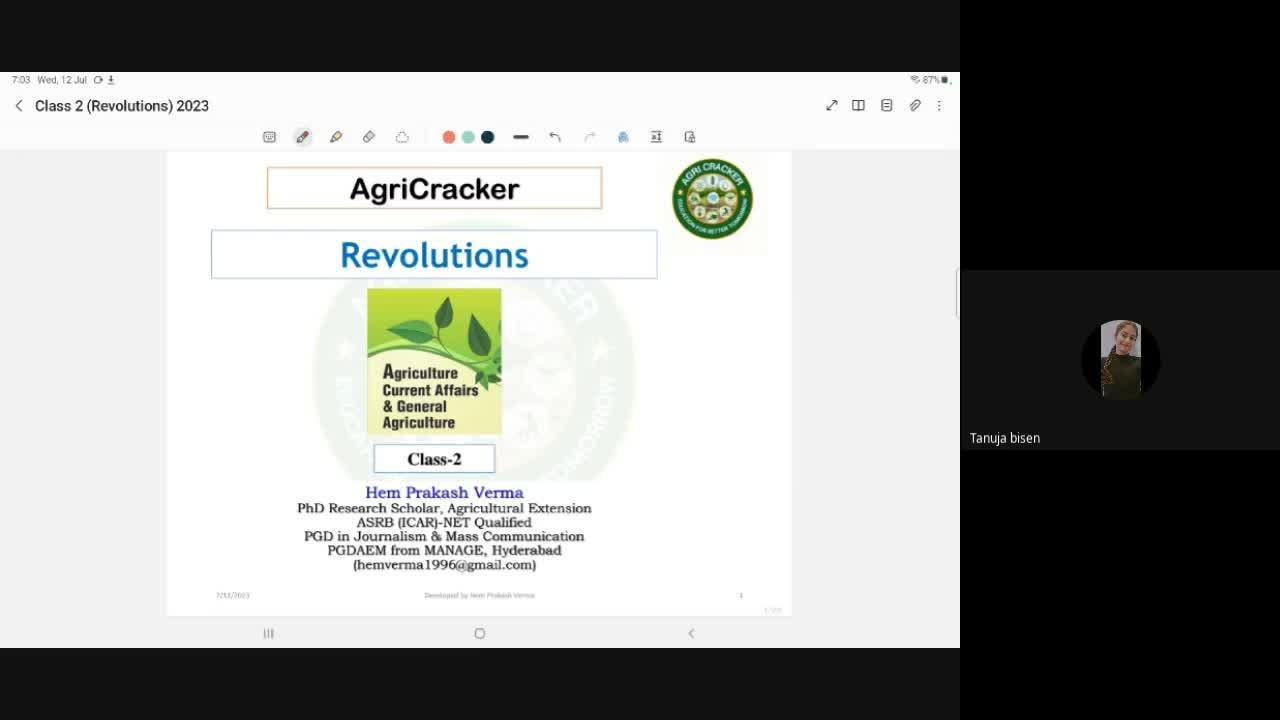Click PGD in Journalism & Mass Communication line
The width and height of the screenshot is (1280, 720).
pos(444,536)
